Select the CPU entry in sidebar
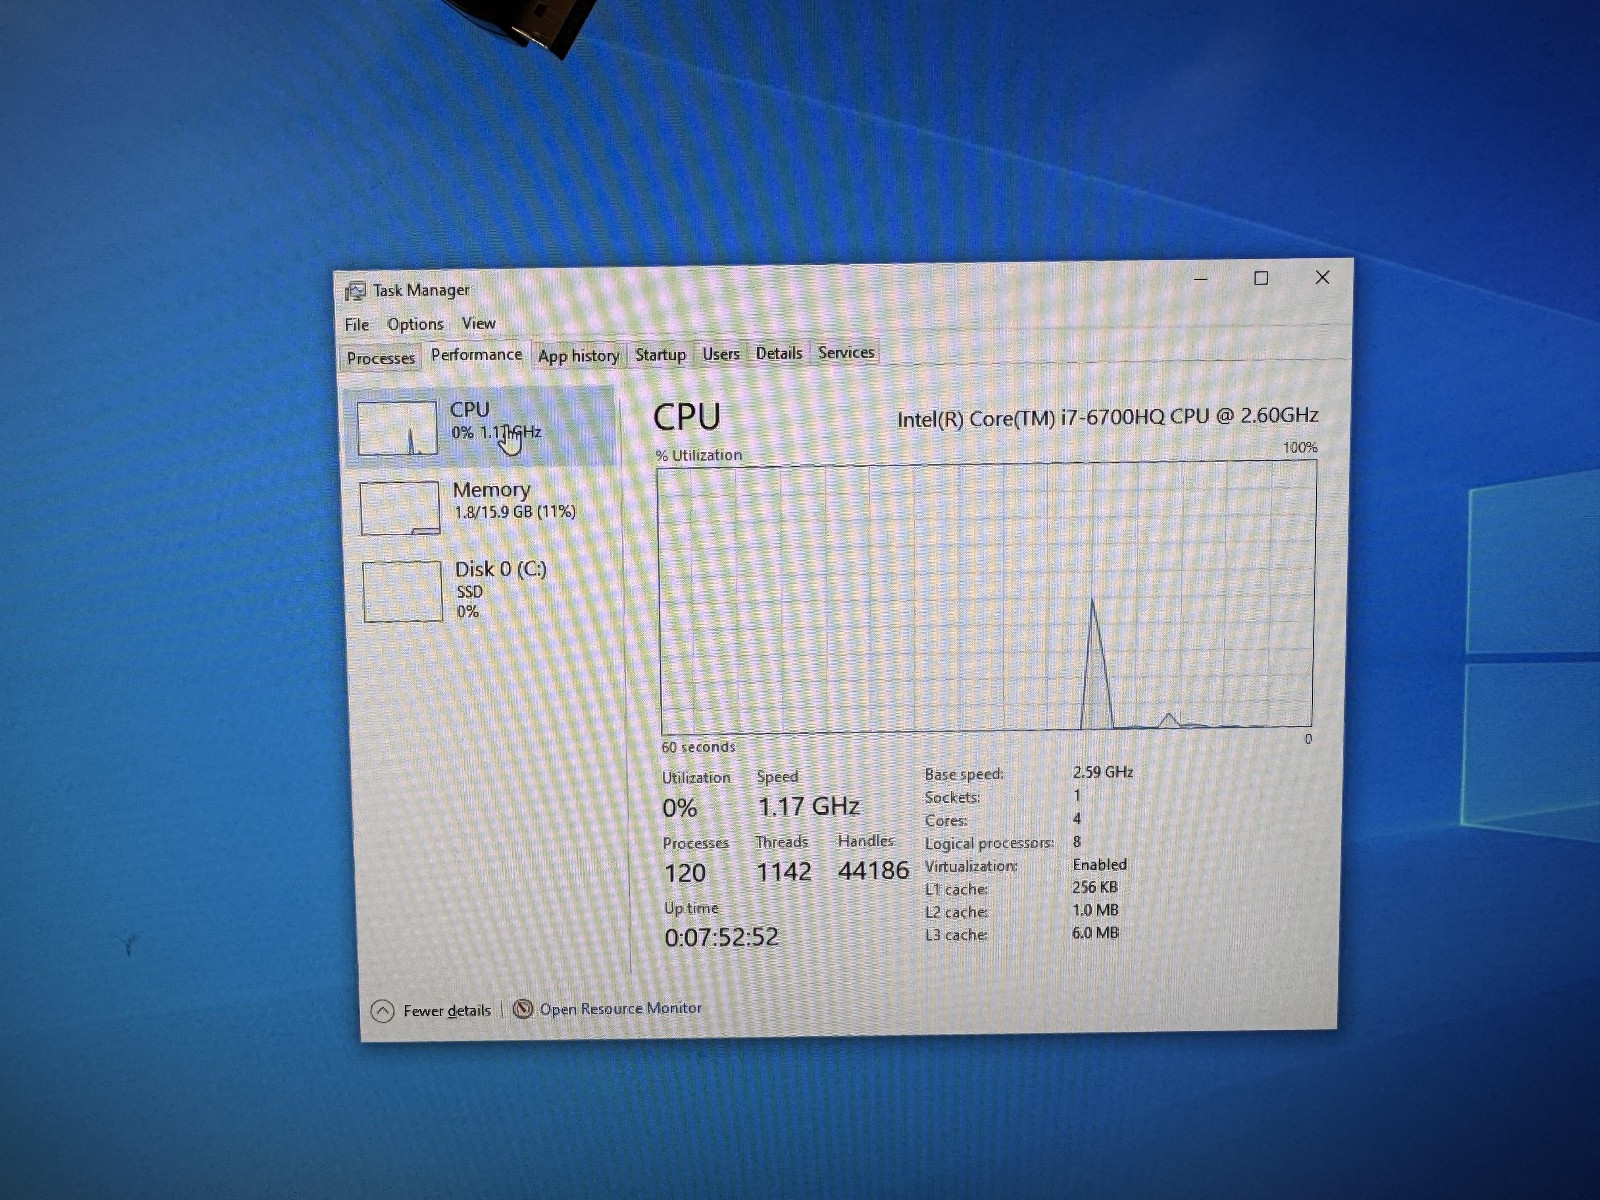1600x1200 pixels. point(479,427)
